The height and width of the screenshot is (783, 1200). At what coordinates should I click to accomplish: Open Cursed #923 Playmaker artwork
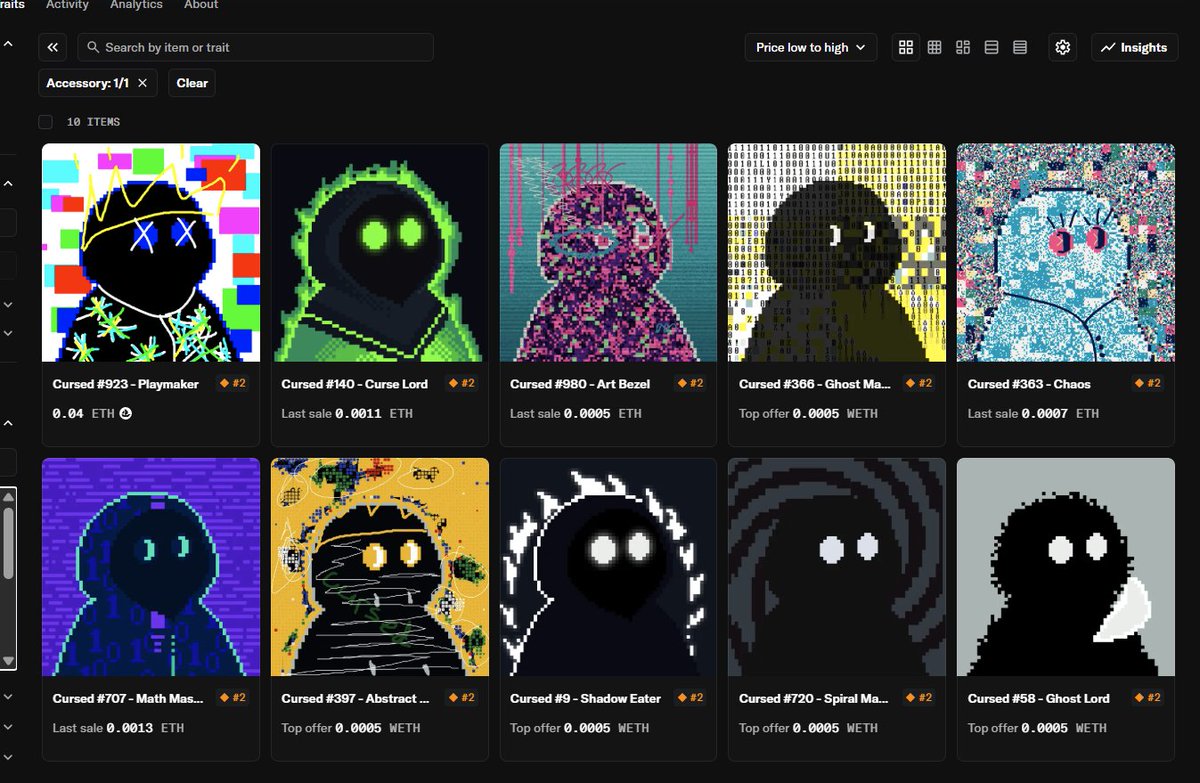click(151, 252)
